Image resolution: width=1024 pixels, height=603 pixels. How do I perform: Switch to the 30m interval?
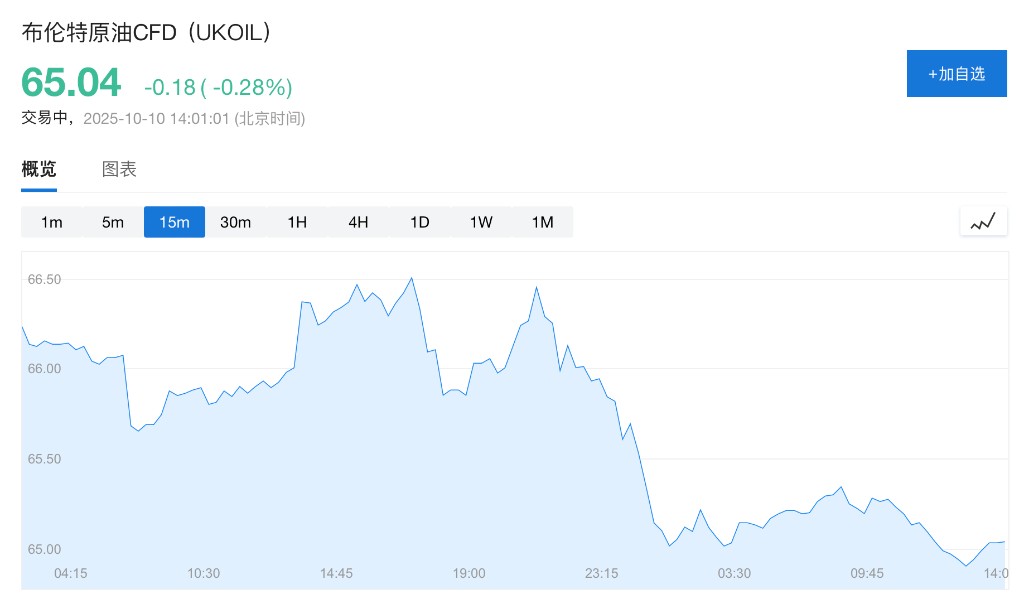click(235, 222)
